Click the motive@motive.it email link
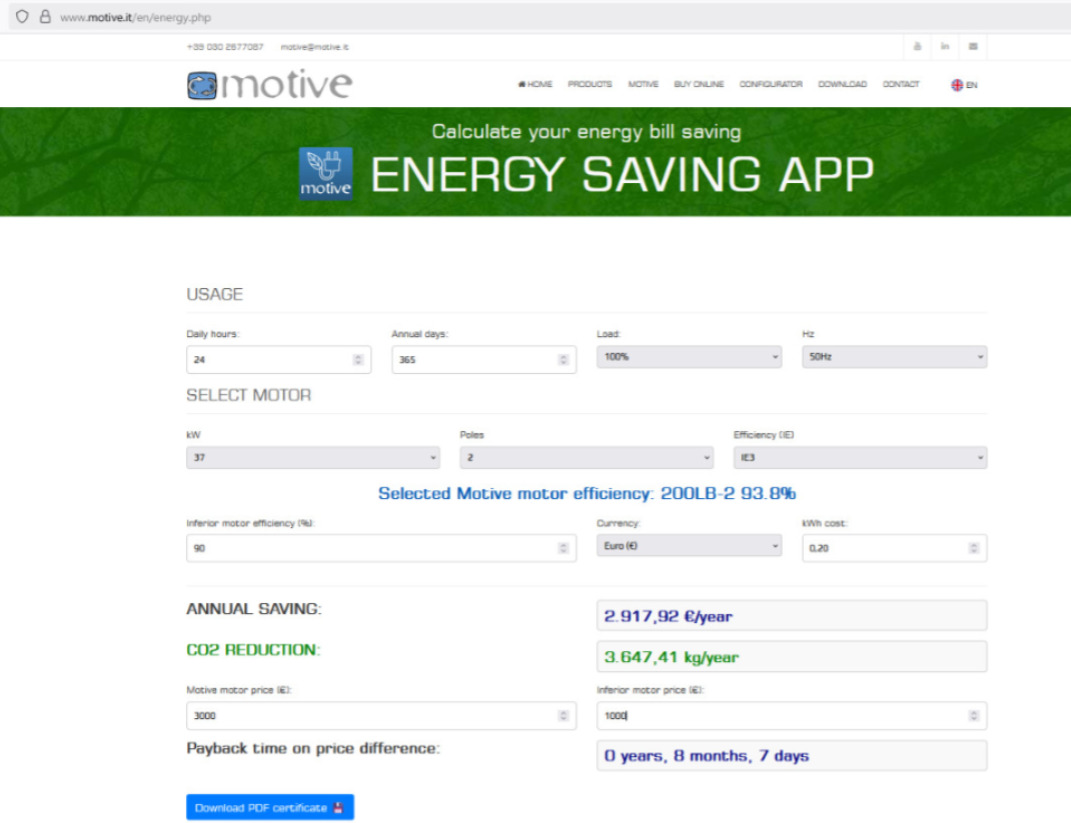 coord(314,46)
